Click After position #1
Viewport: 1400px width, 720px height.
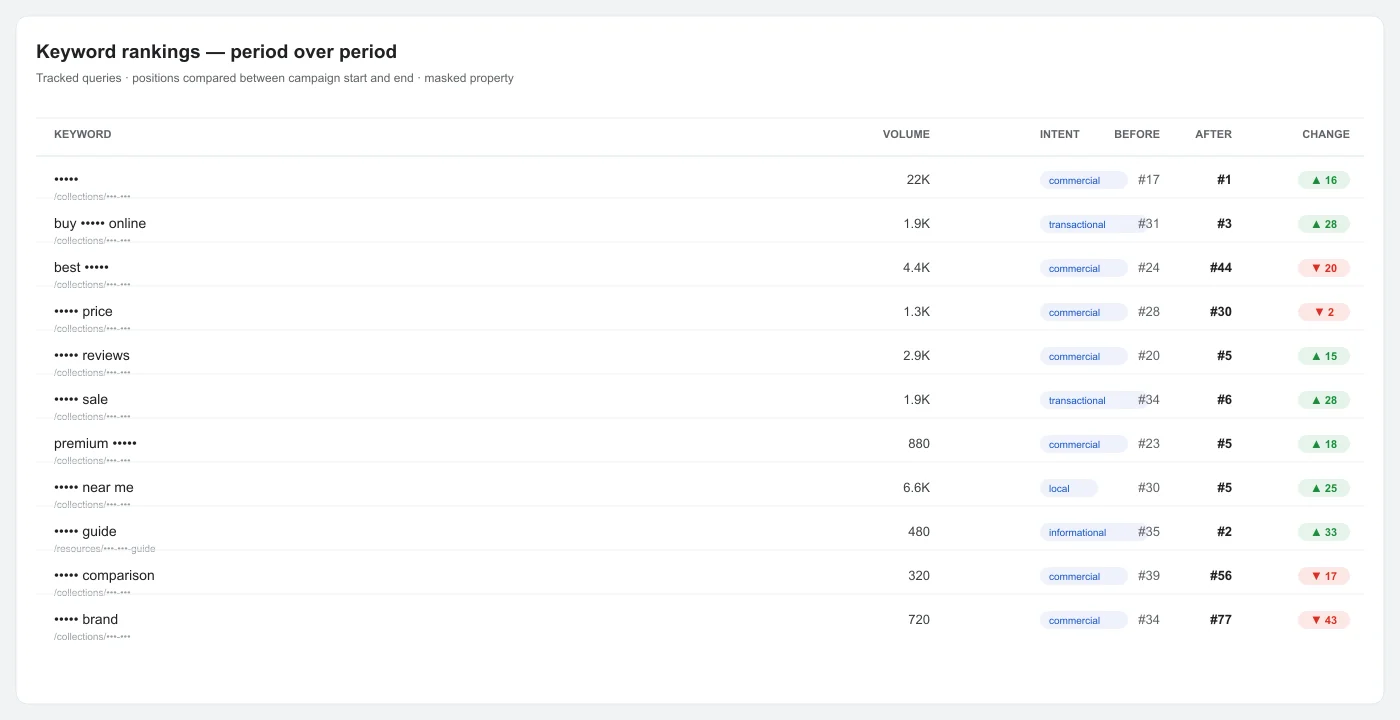point(1224,180)
